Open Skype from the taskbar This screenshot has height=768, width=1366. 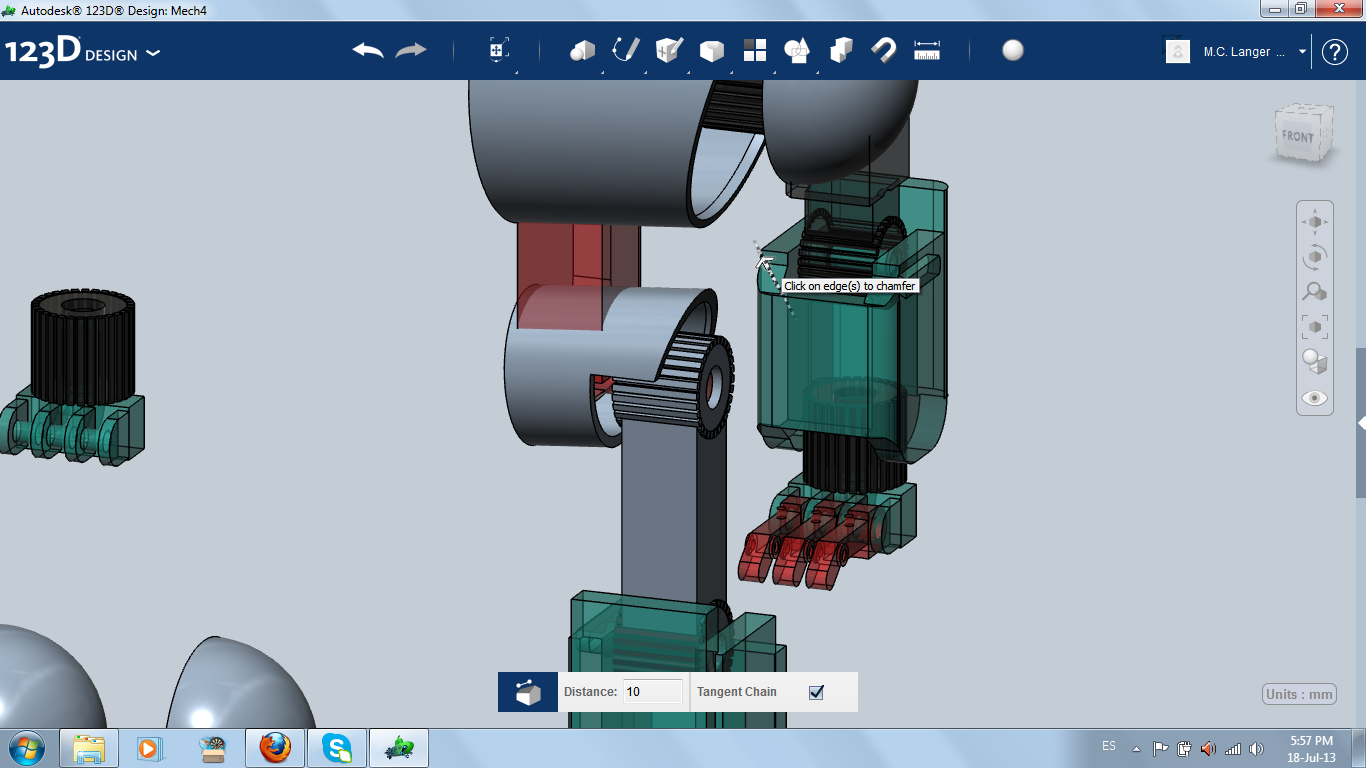(337, 748)
